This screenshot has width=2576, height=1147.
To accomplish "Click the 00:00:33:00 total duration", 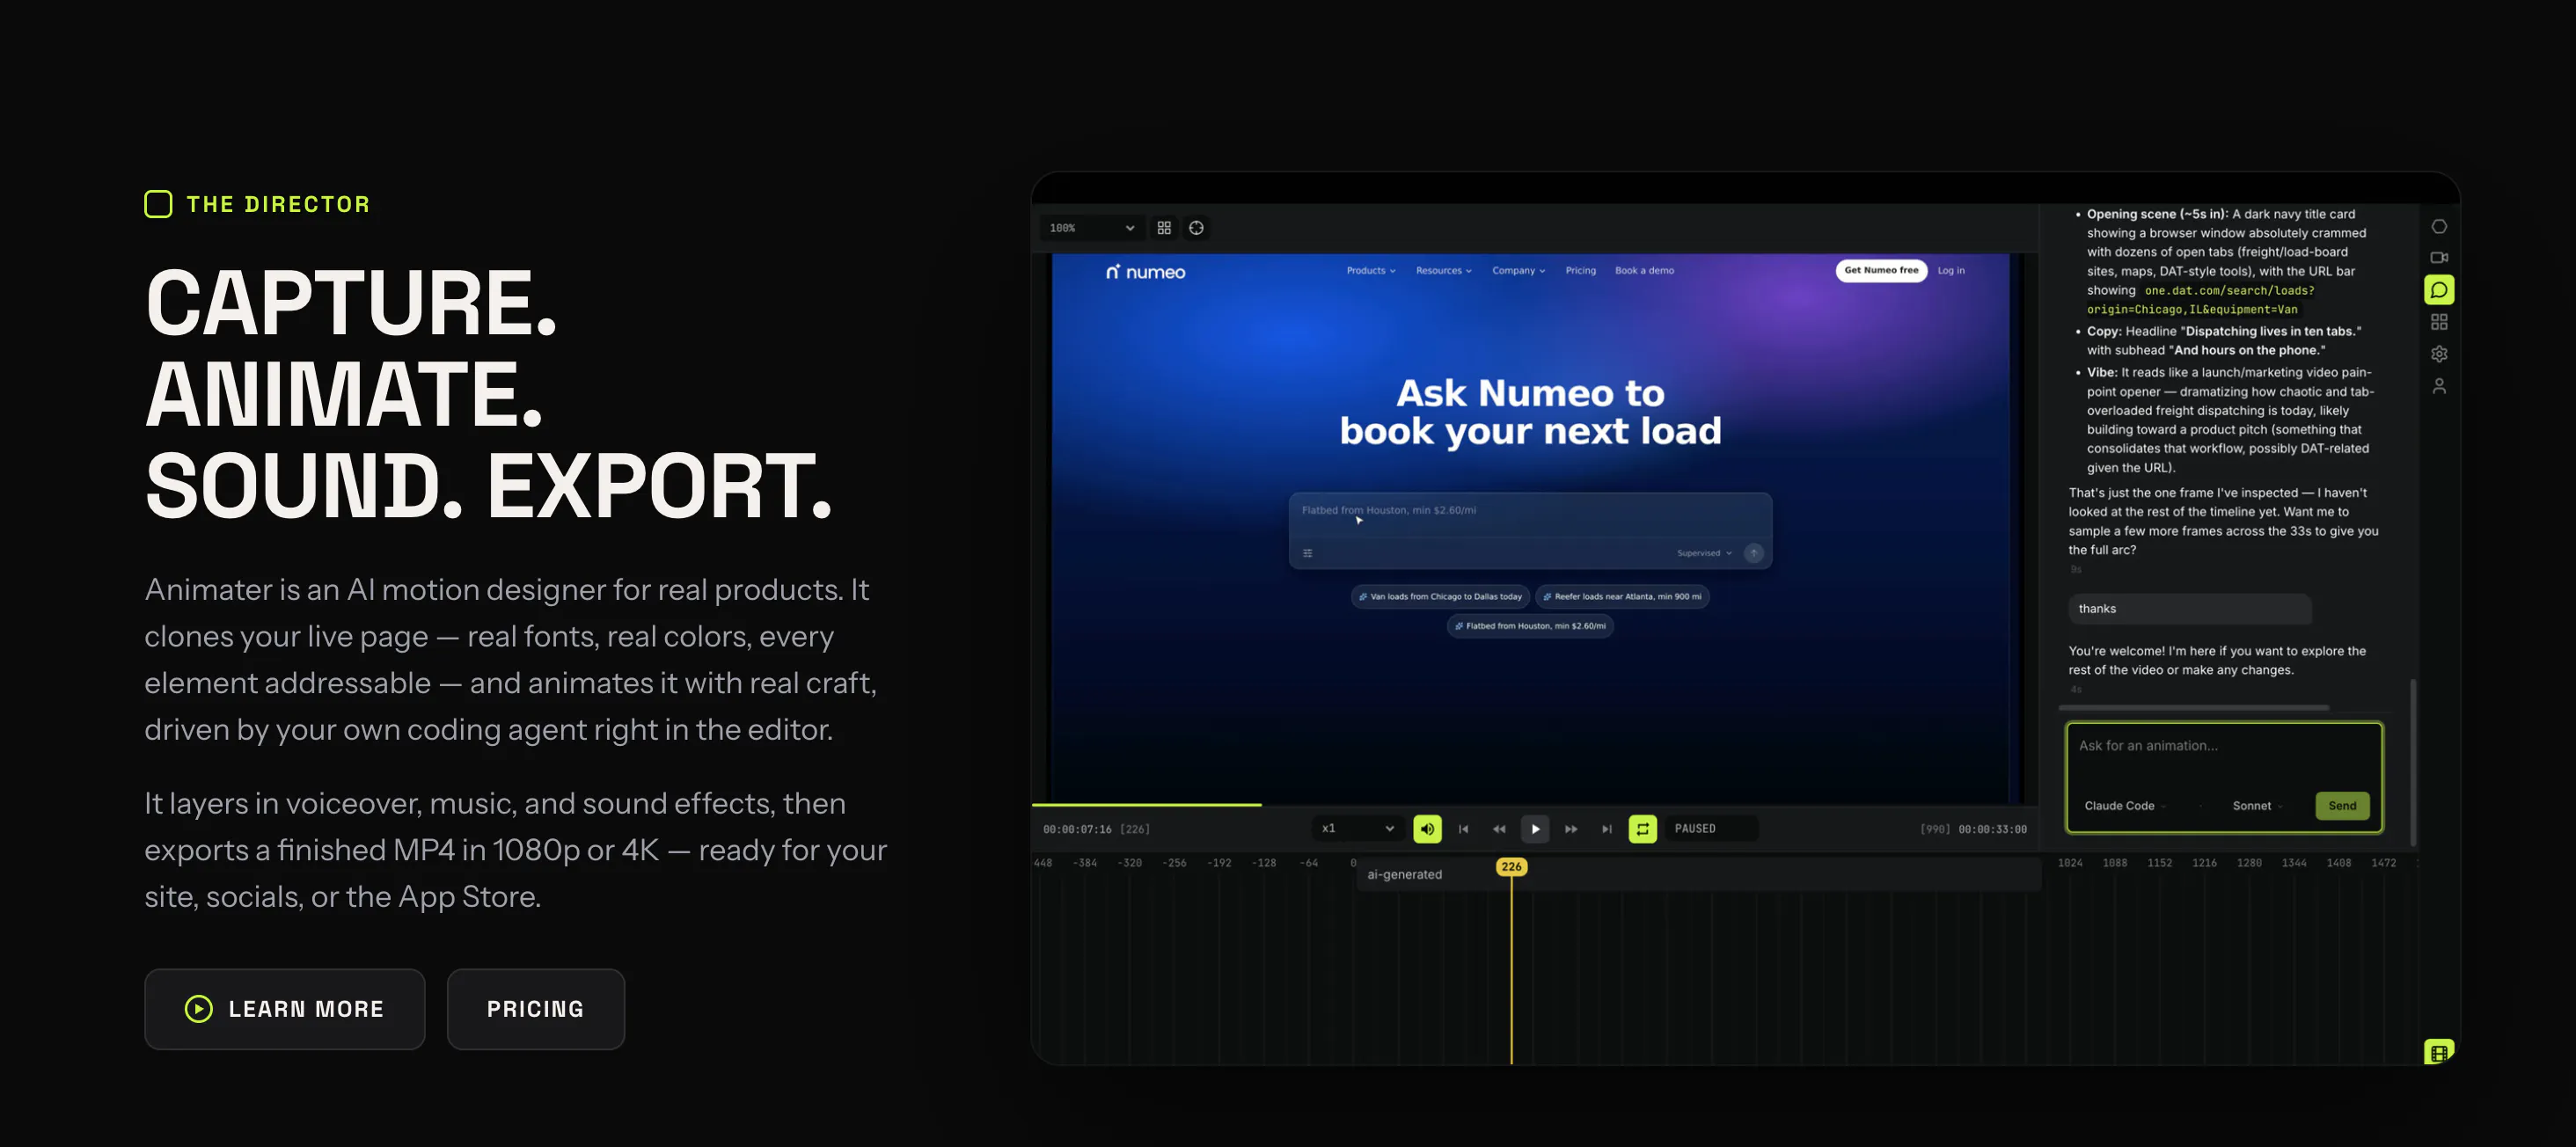I will [1992, 829].
